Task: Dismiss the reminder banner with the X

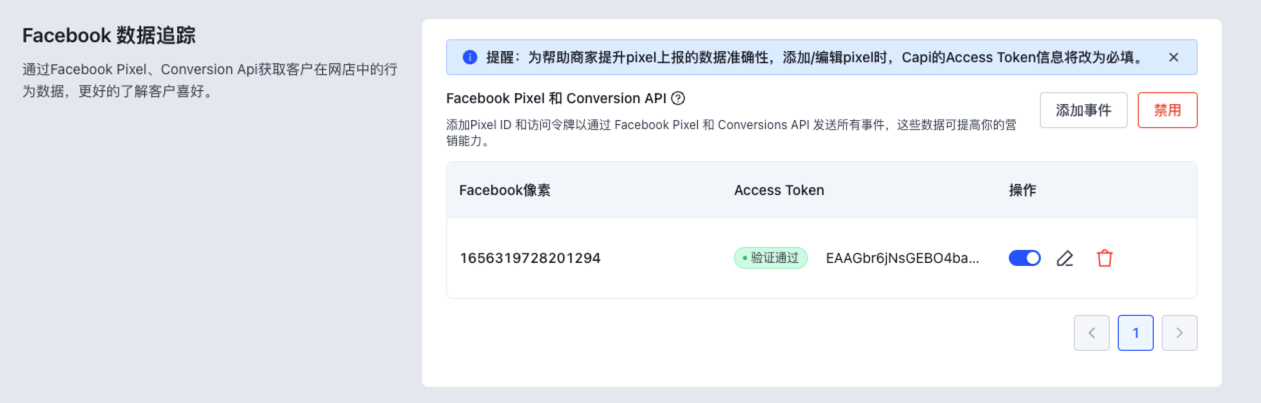Action: point(1174,57)
